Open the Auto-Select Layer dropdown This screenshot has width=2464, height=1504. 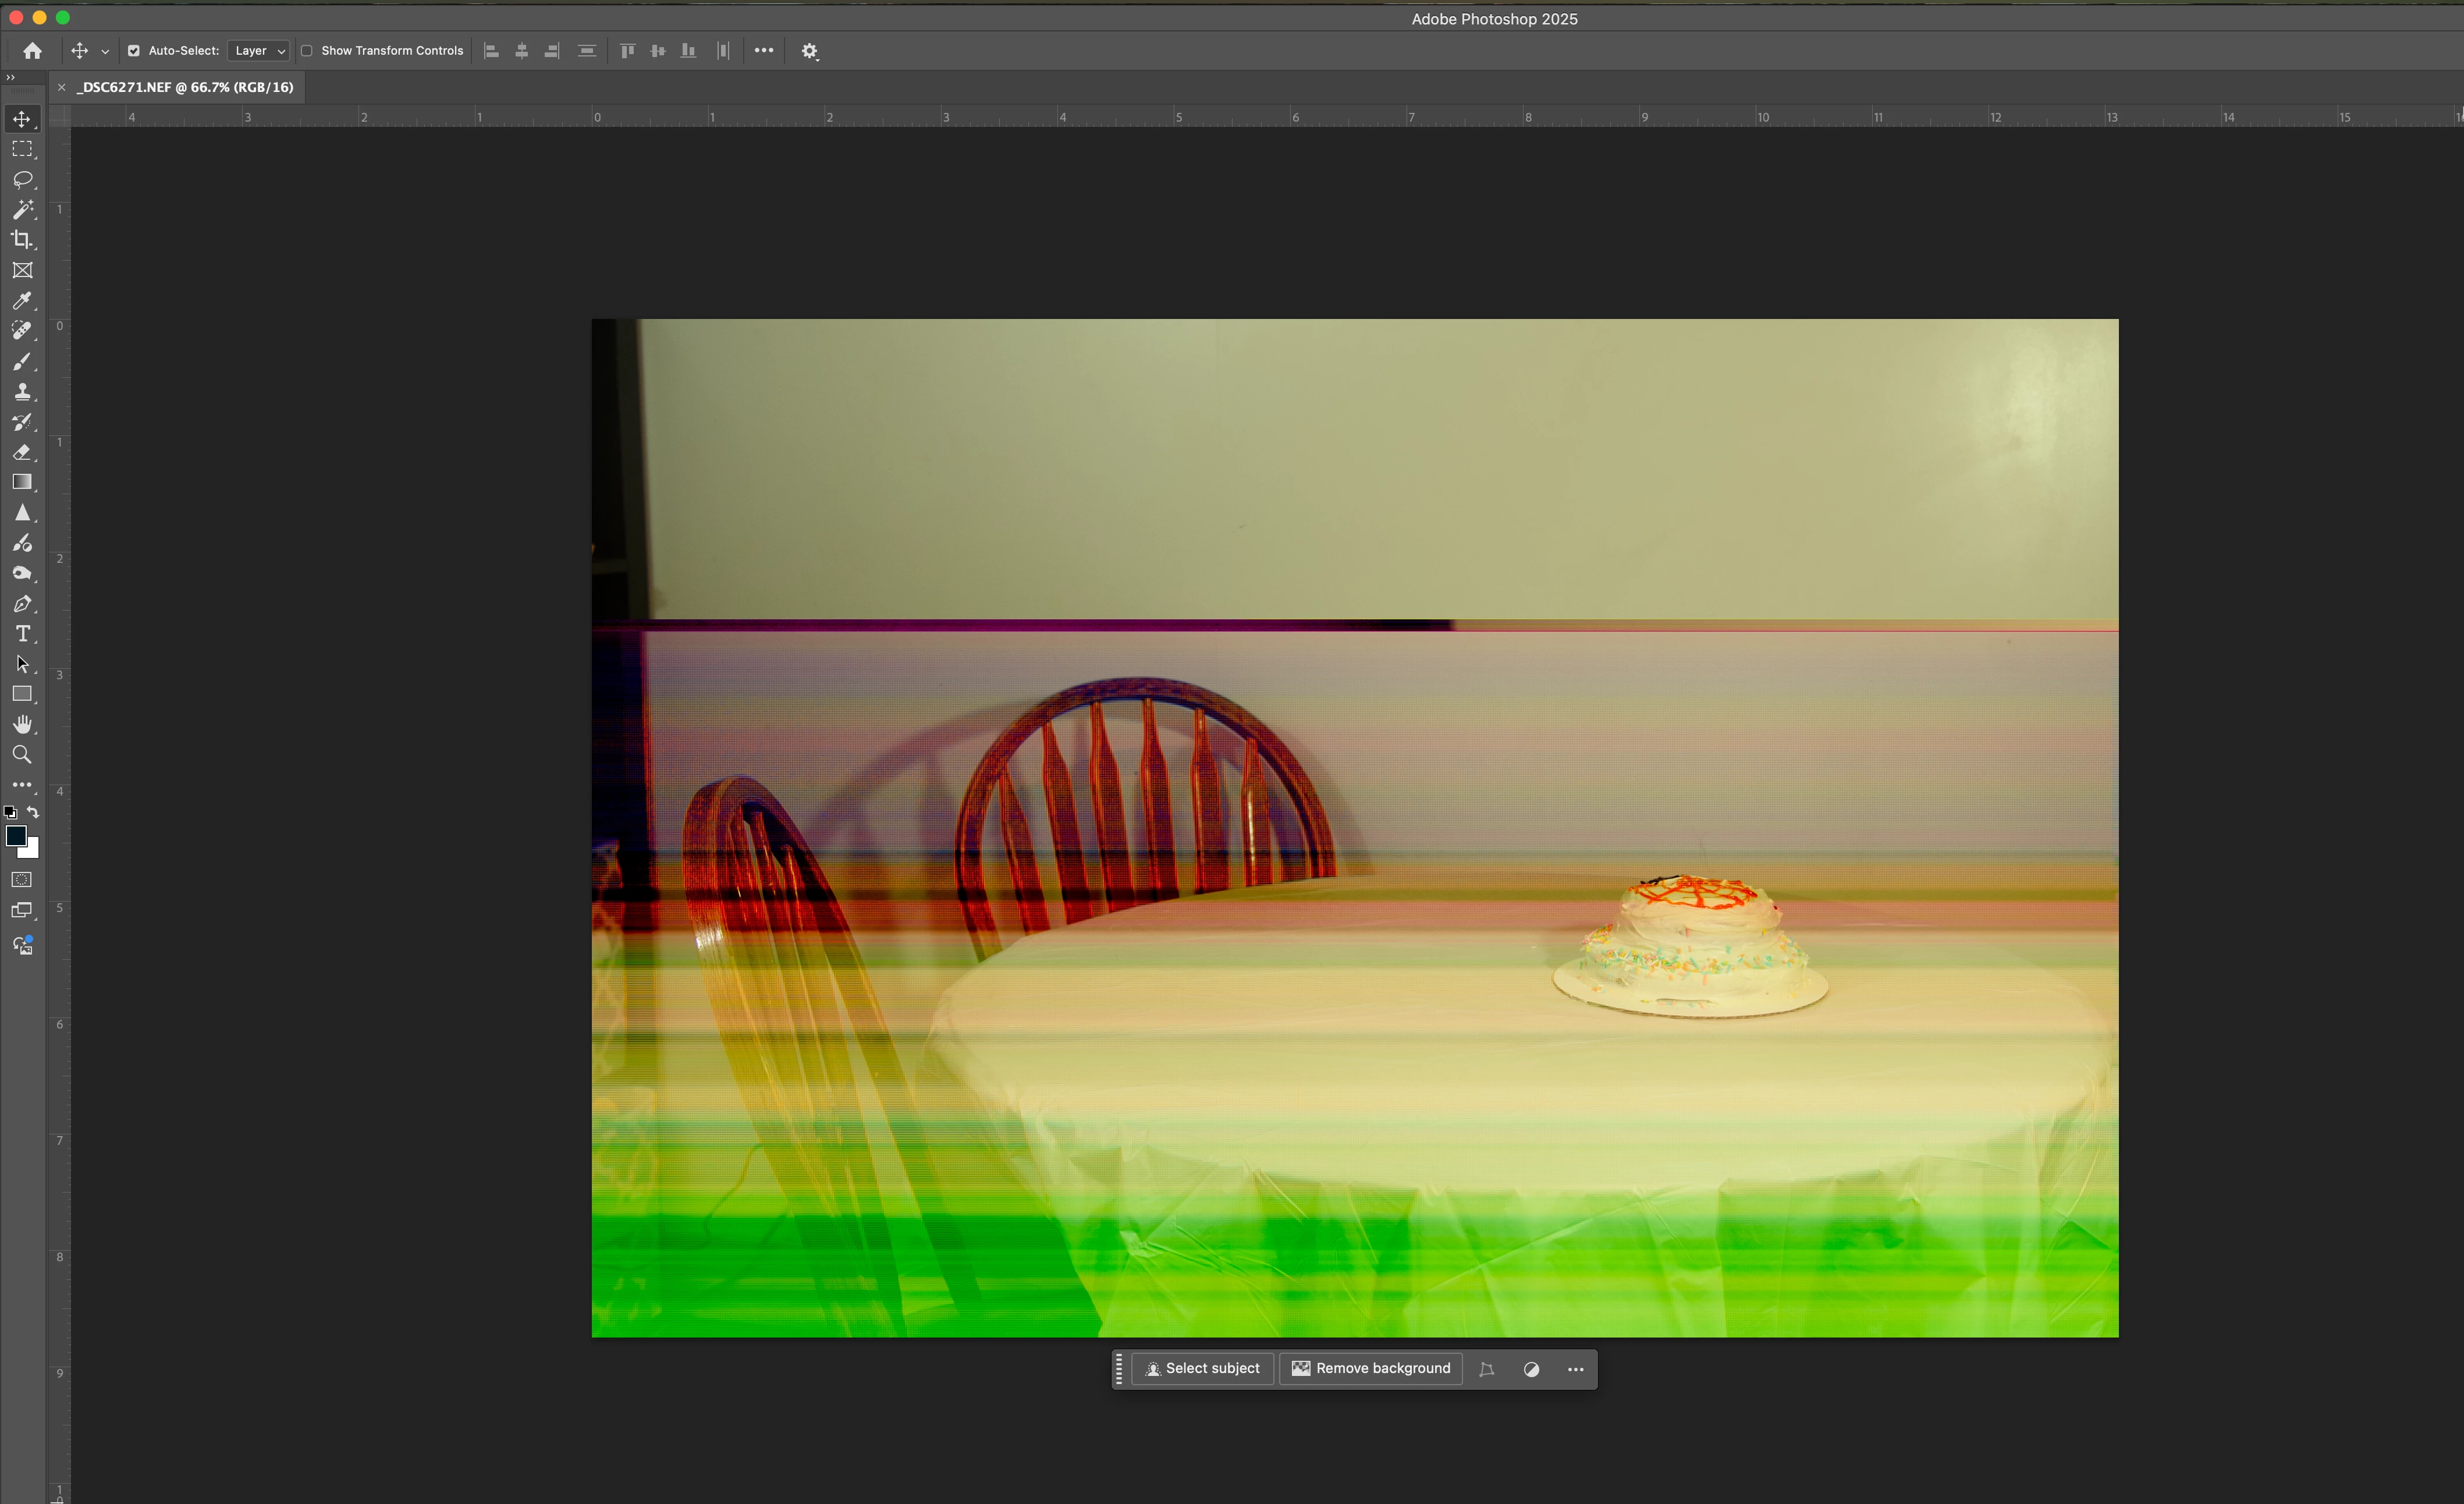point(259,51)
